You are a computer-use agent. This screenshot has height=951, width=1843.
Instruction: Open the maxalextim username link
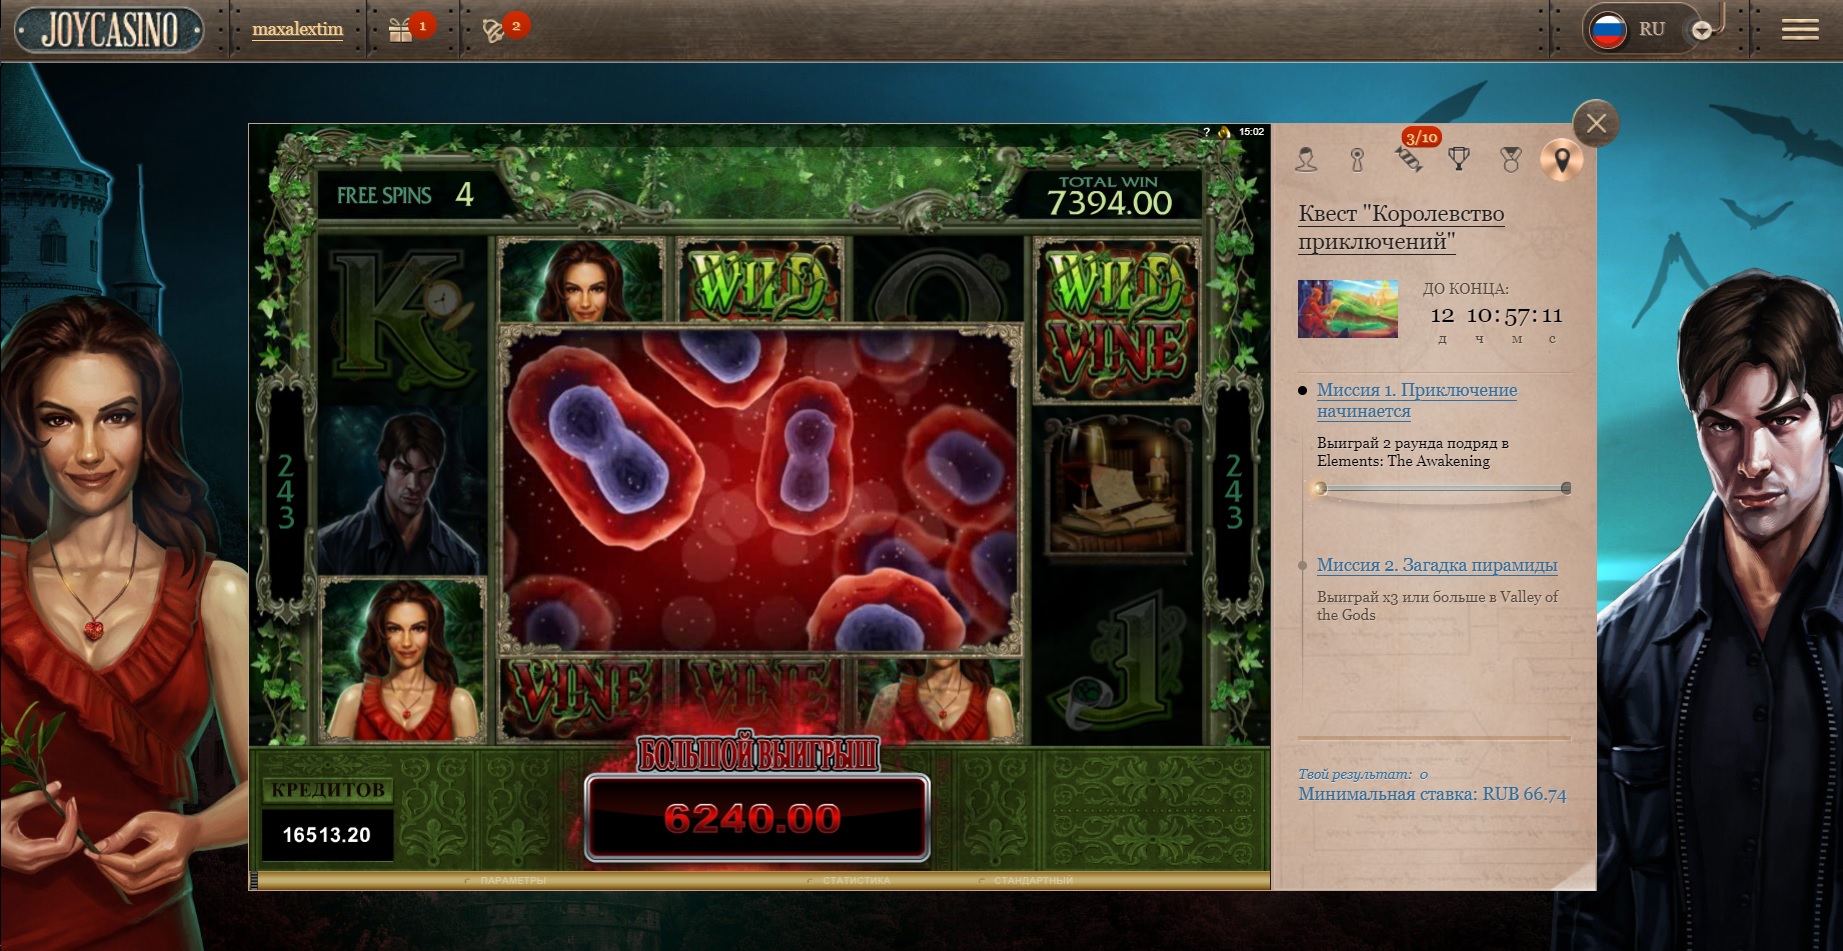pyautogui.click(x=297, y=30)
